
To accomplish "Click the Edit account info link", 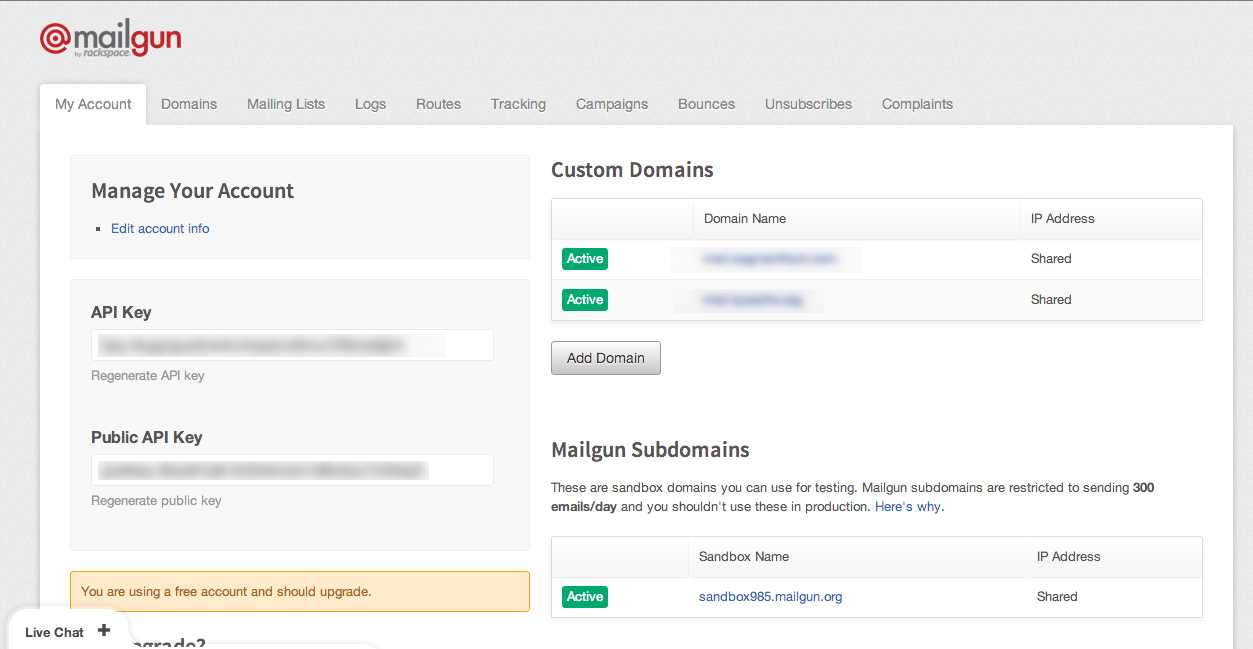I will point(160,229).
